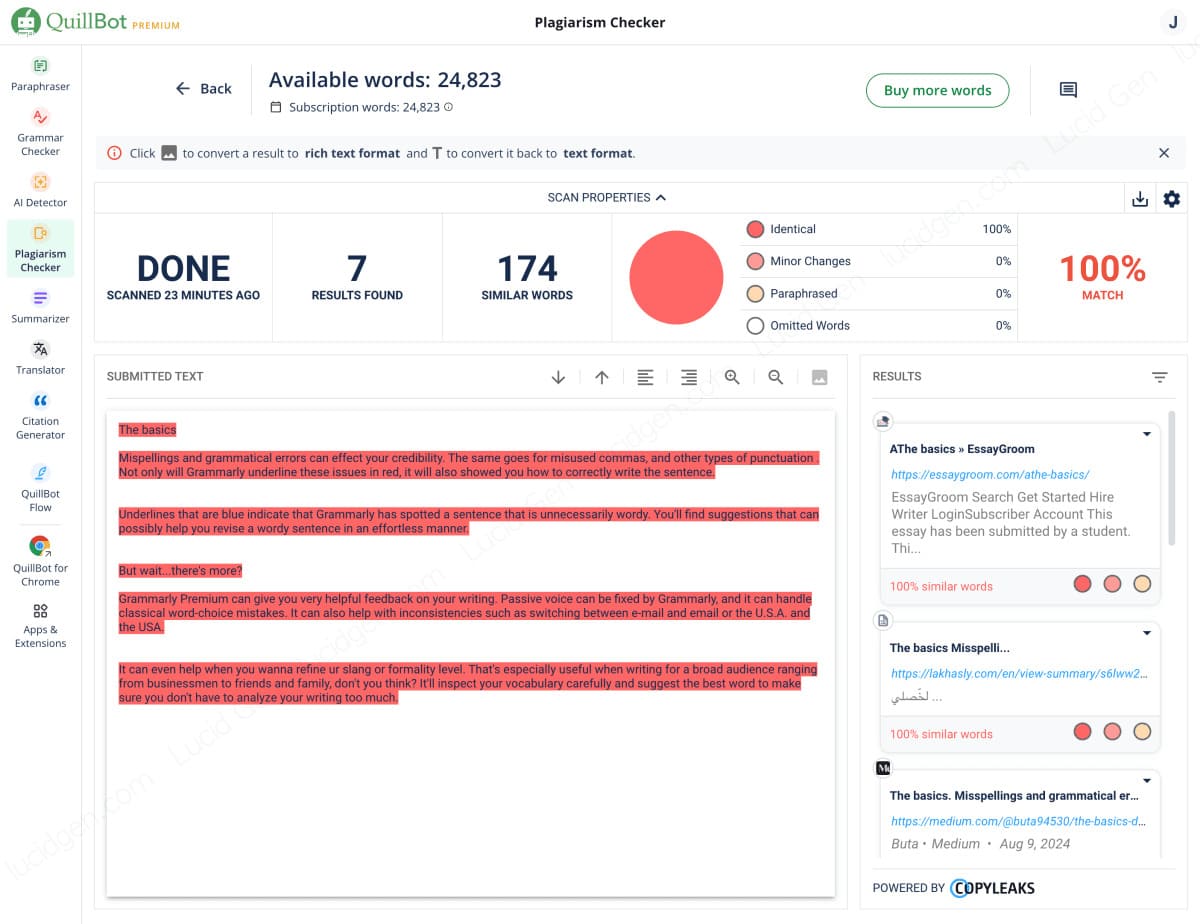Align submitted text to the left
Screen dimensions: 1200x924
(645, 377)
